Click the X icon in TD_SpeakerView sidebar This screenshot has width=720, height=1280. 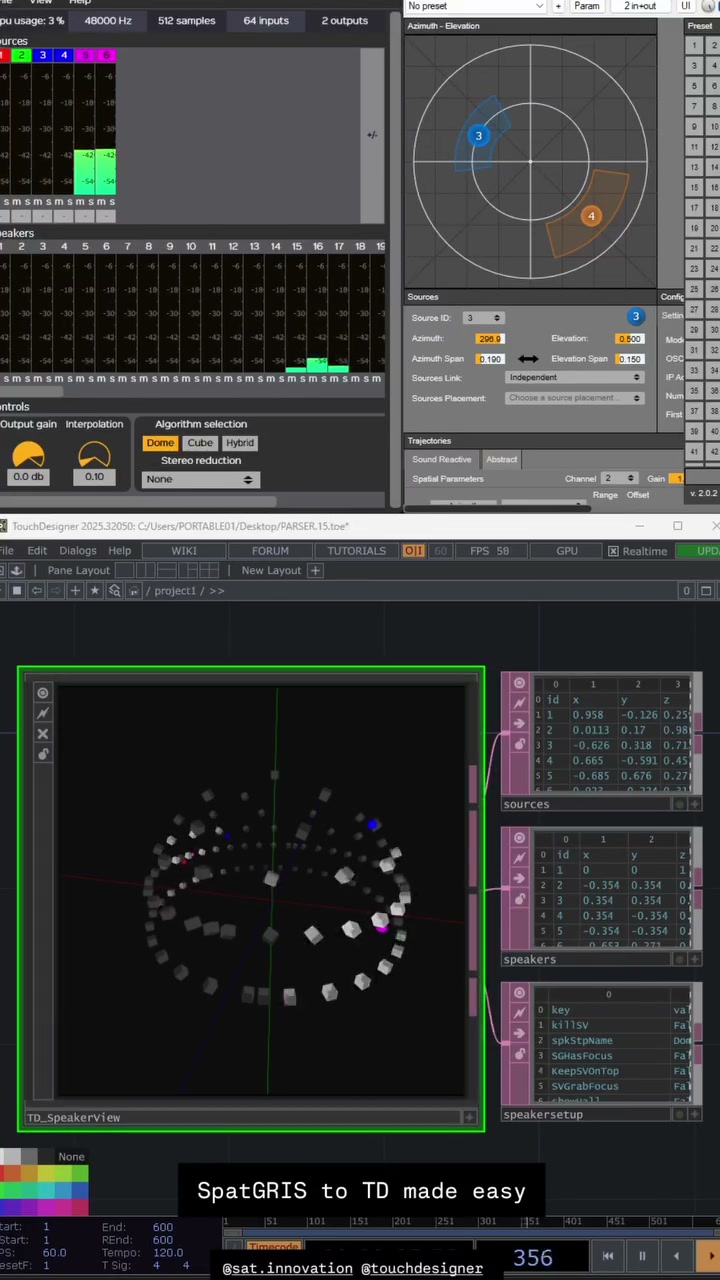[43, 734]
